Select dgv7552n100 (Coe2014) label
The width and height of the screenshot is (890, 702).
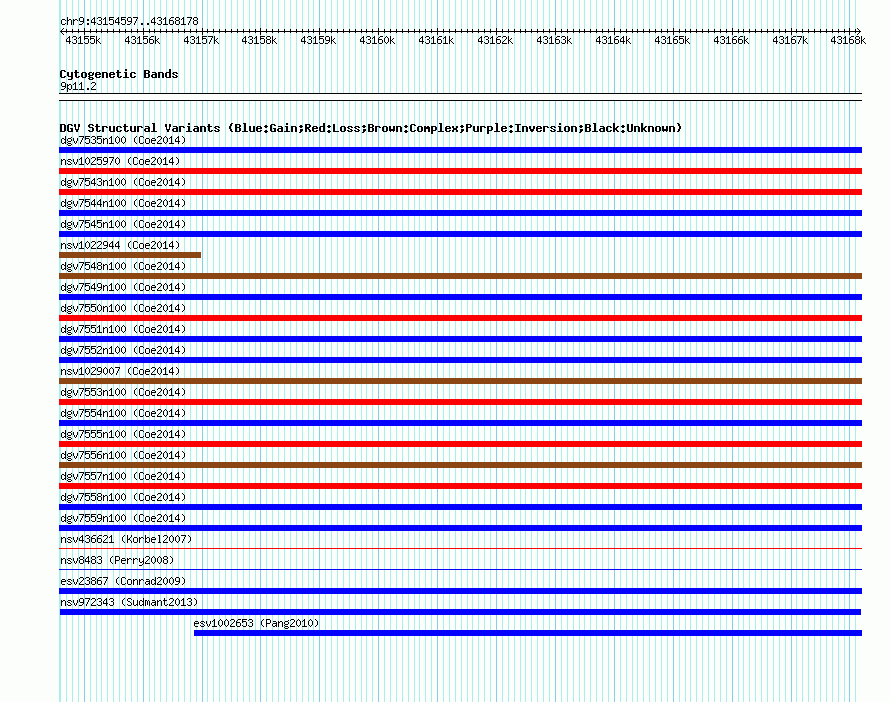coord(123,350)
